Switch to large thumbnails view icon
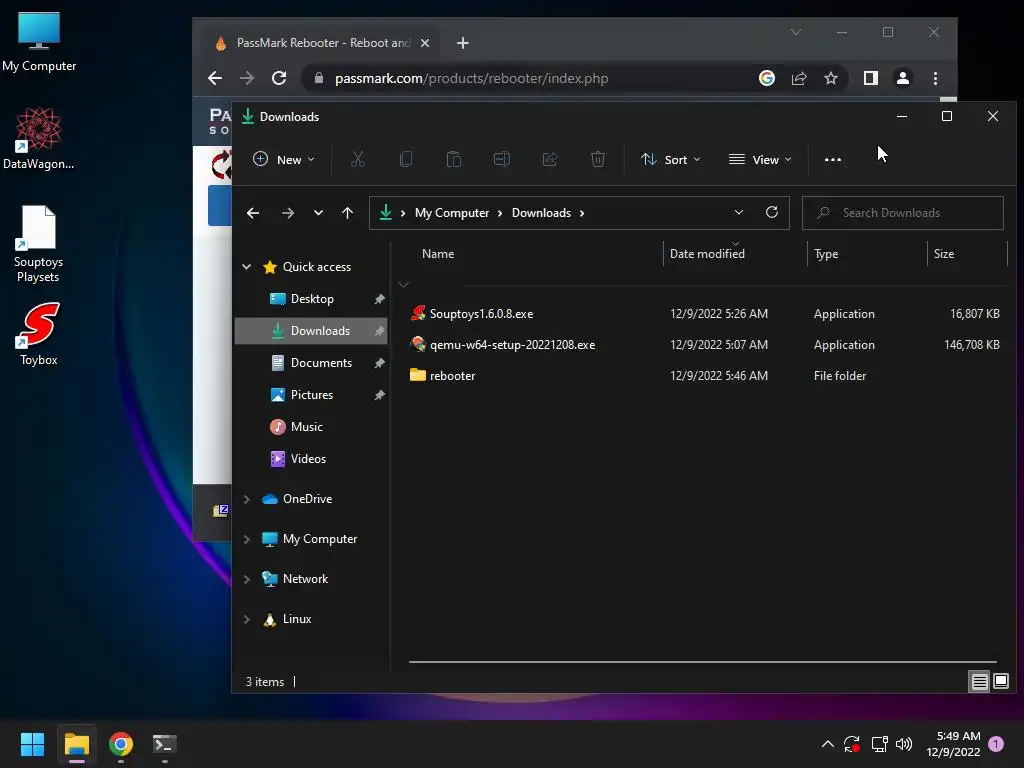The image size is (1024, 768). pos(1000,682)
